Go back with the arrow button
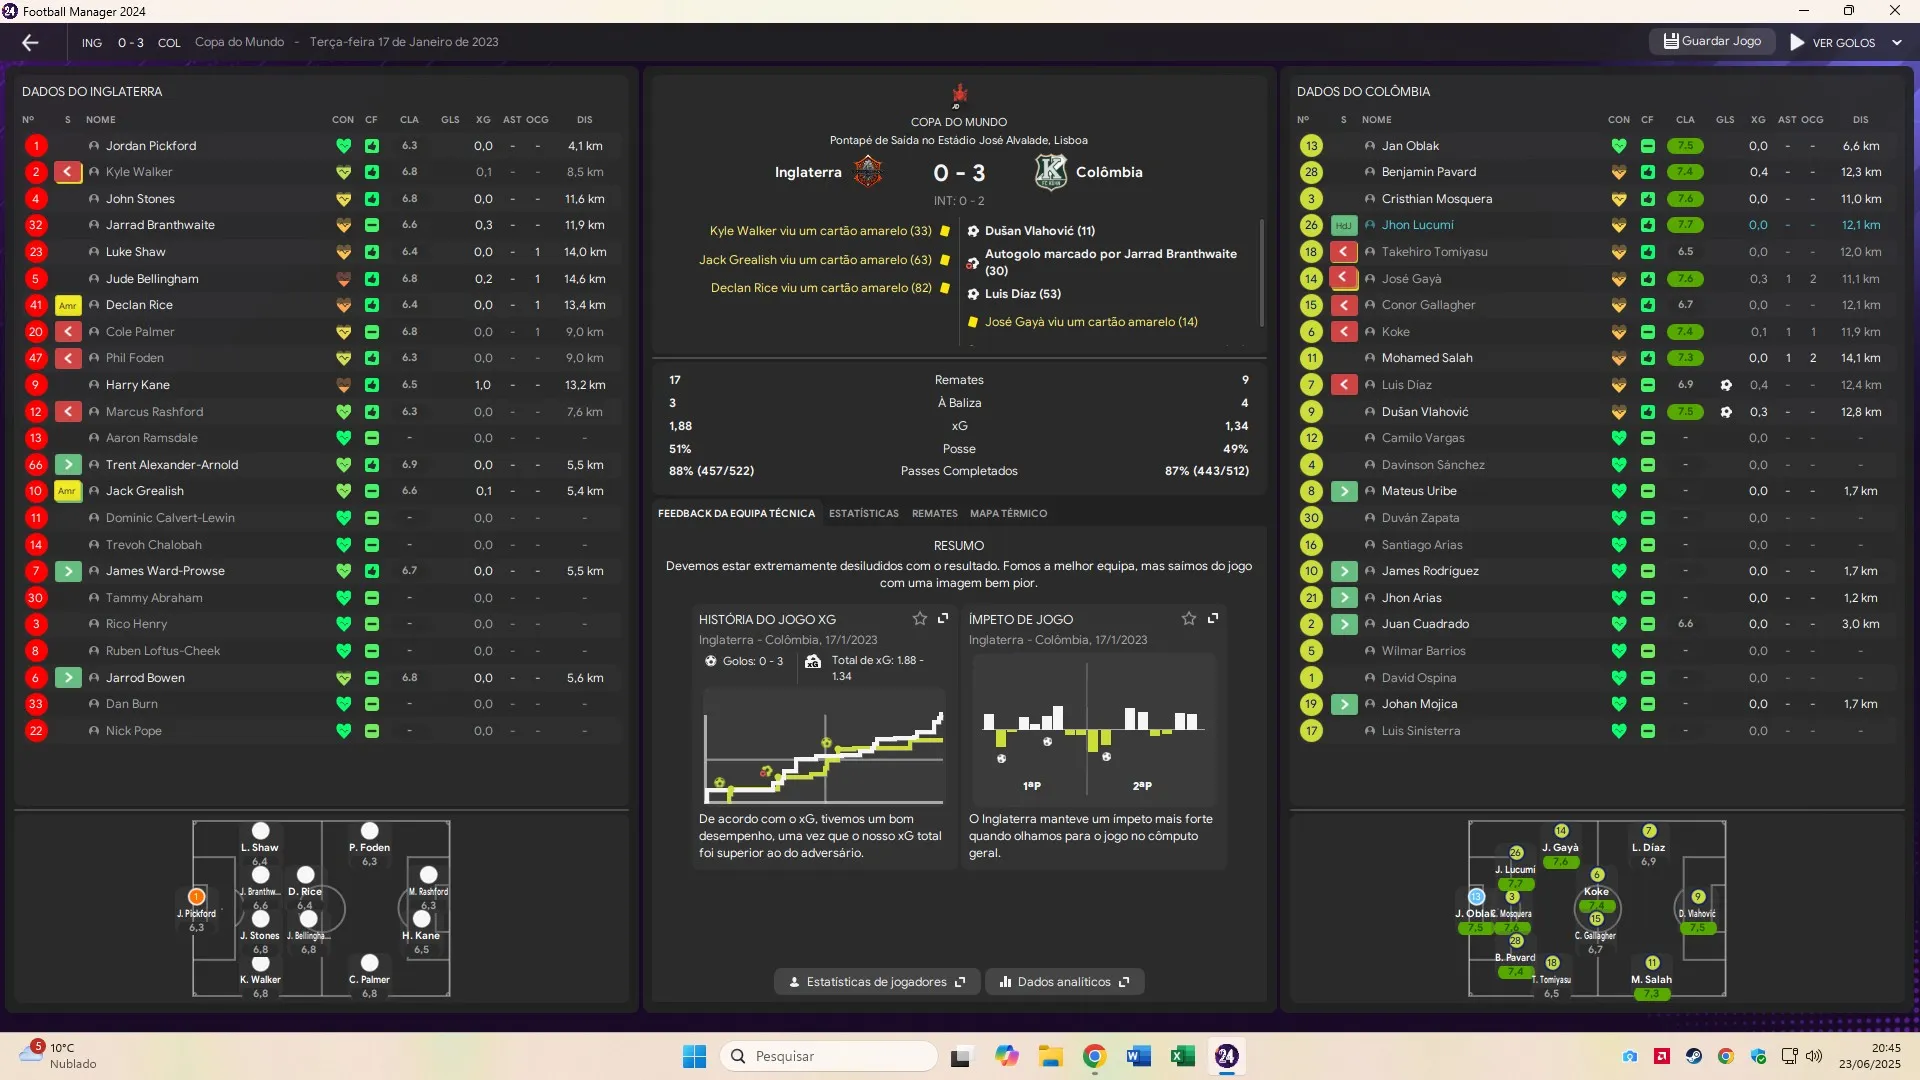The height and width of the screenshot is (1080, 1920). pos(30,42)
